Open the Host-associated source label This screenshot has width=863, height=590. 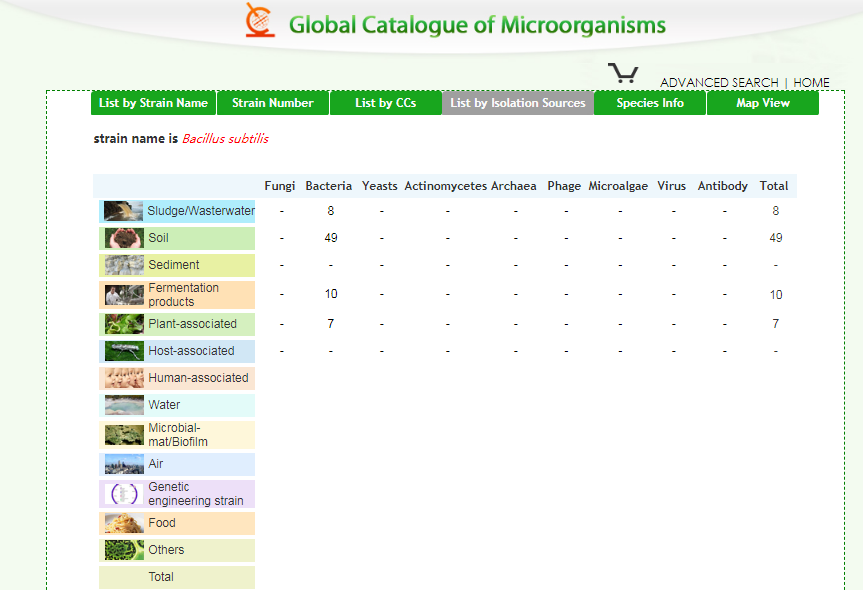[x=192, y=351]
